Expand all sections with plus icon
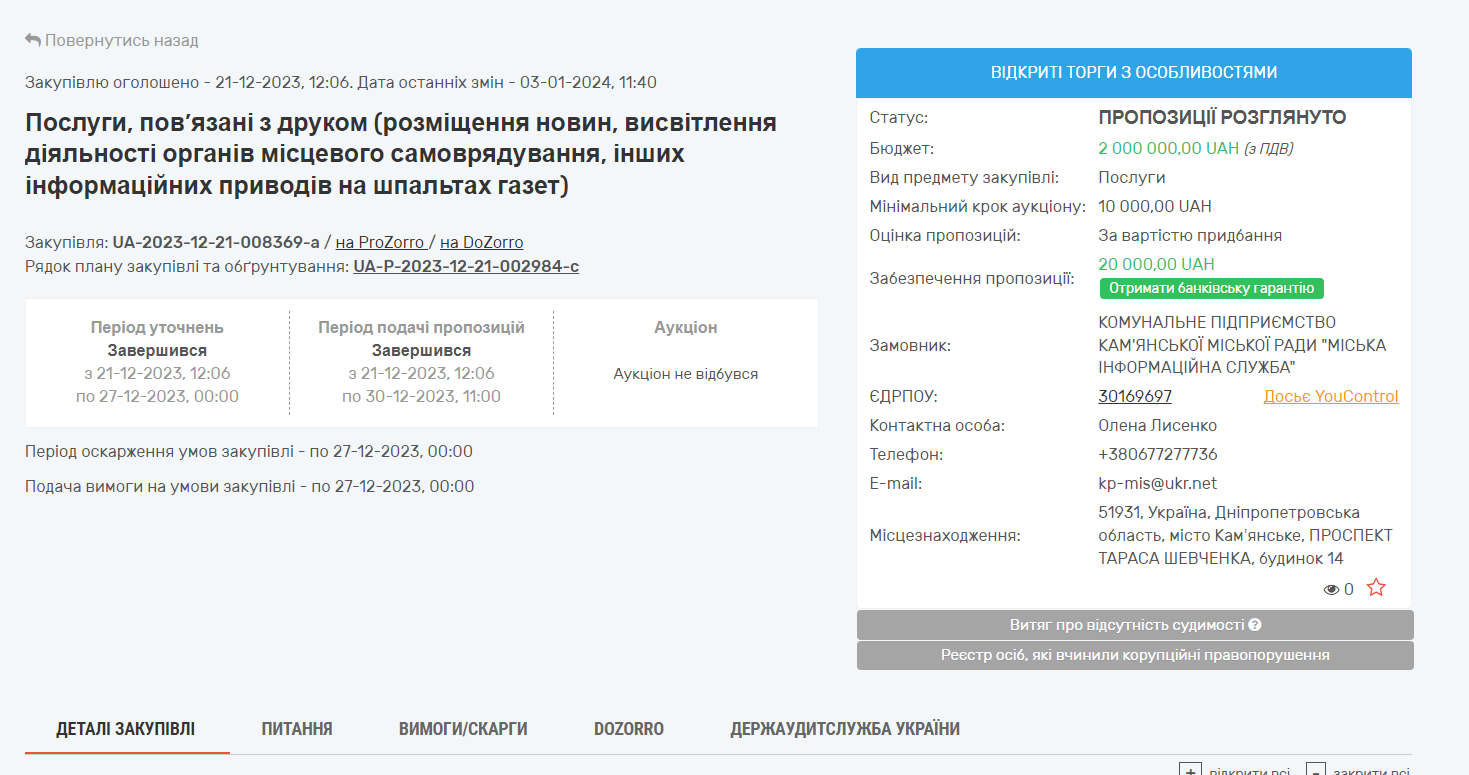Screen dimensions: 1469x775 coord(1190,771)
